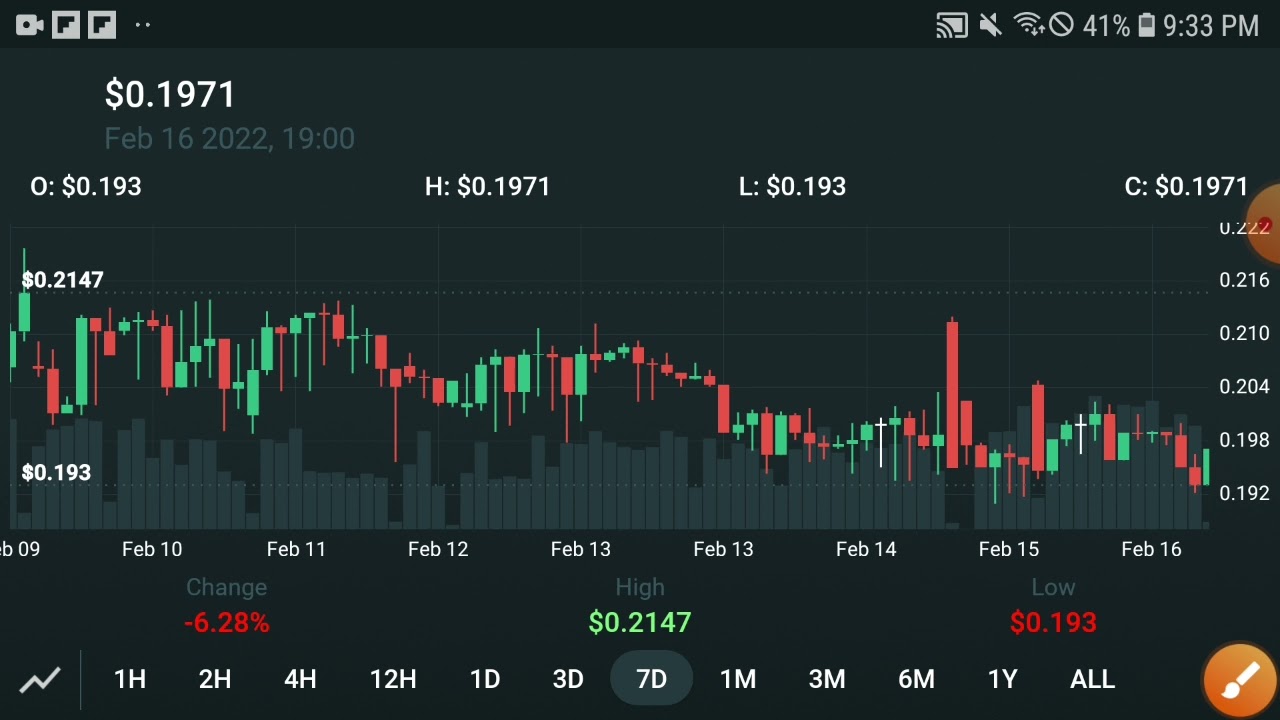The height and width of the screenshot is (720, 1280).
Task: Tap the 0.216 price axis label
Action: tap(1244, 280)
